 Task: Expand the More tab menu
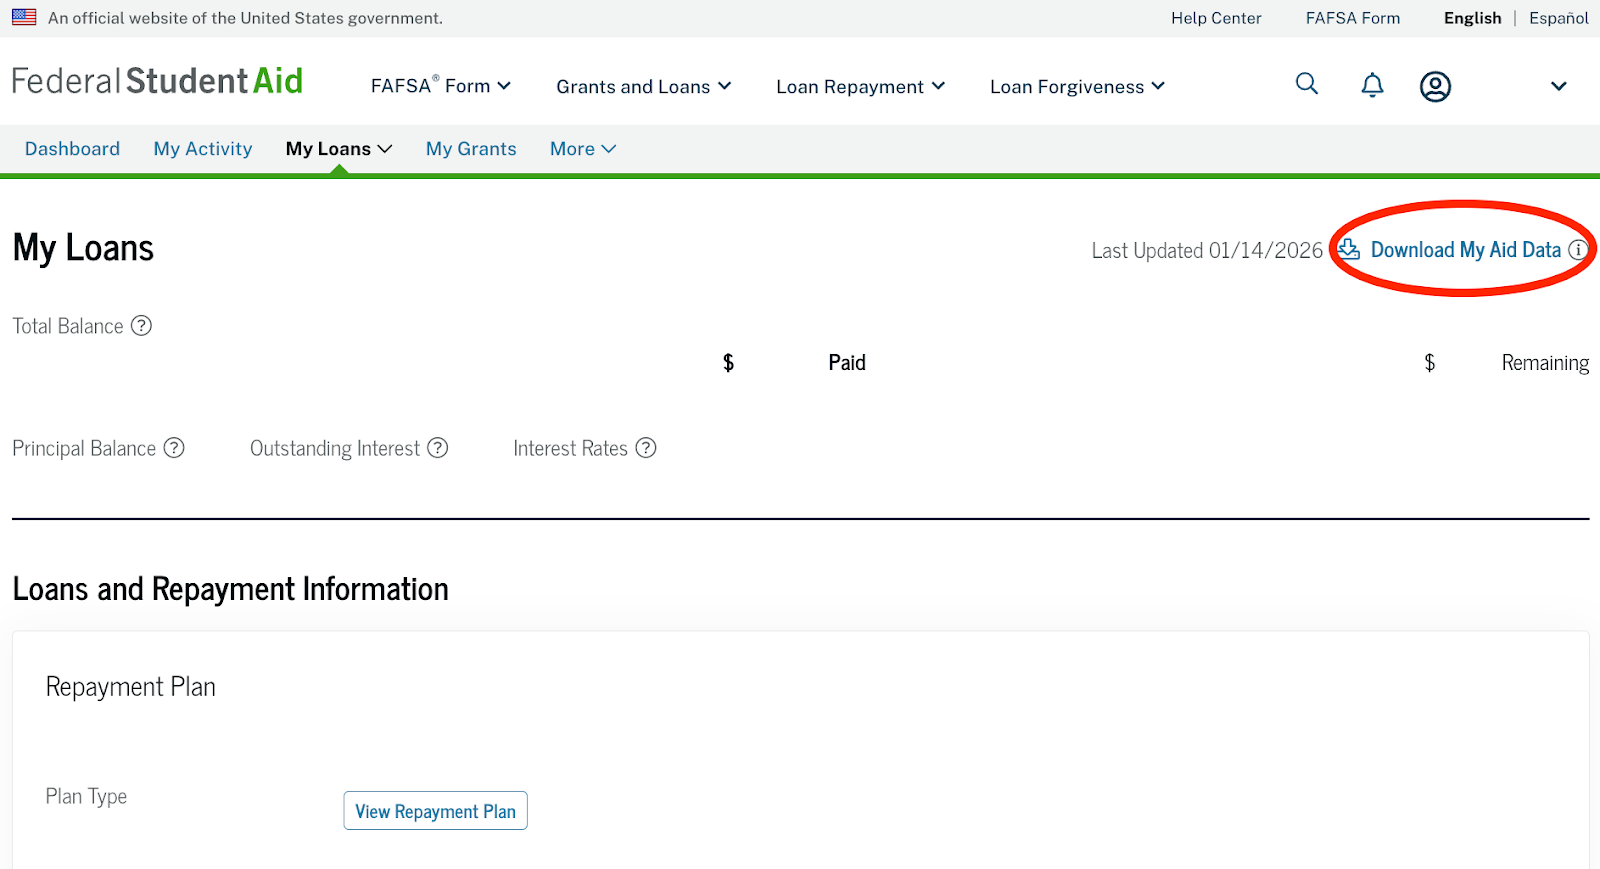click(583, 149)
